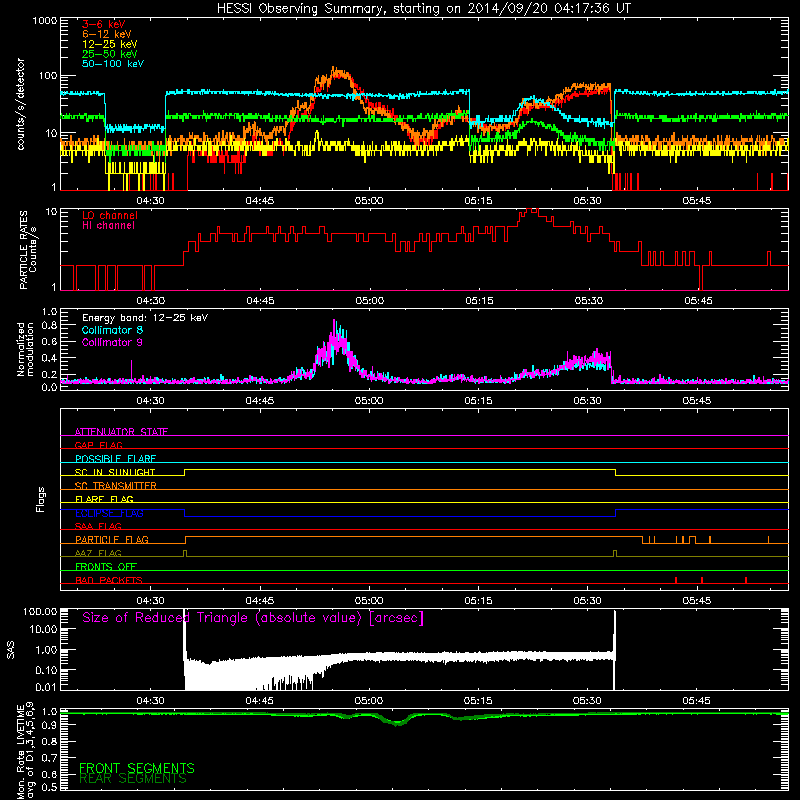Click the BAD PACKETS flag label
Viewport: 800px width, 800px height.
[109, 580]
